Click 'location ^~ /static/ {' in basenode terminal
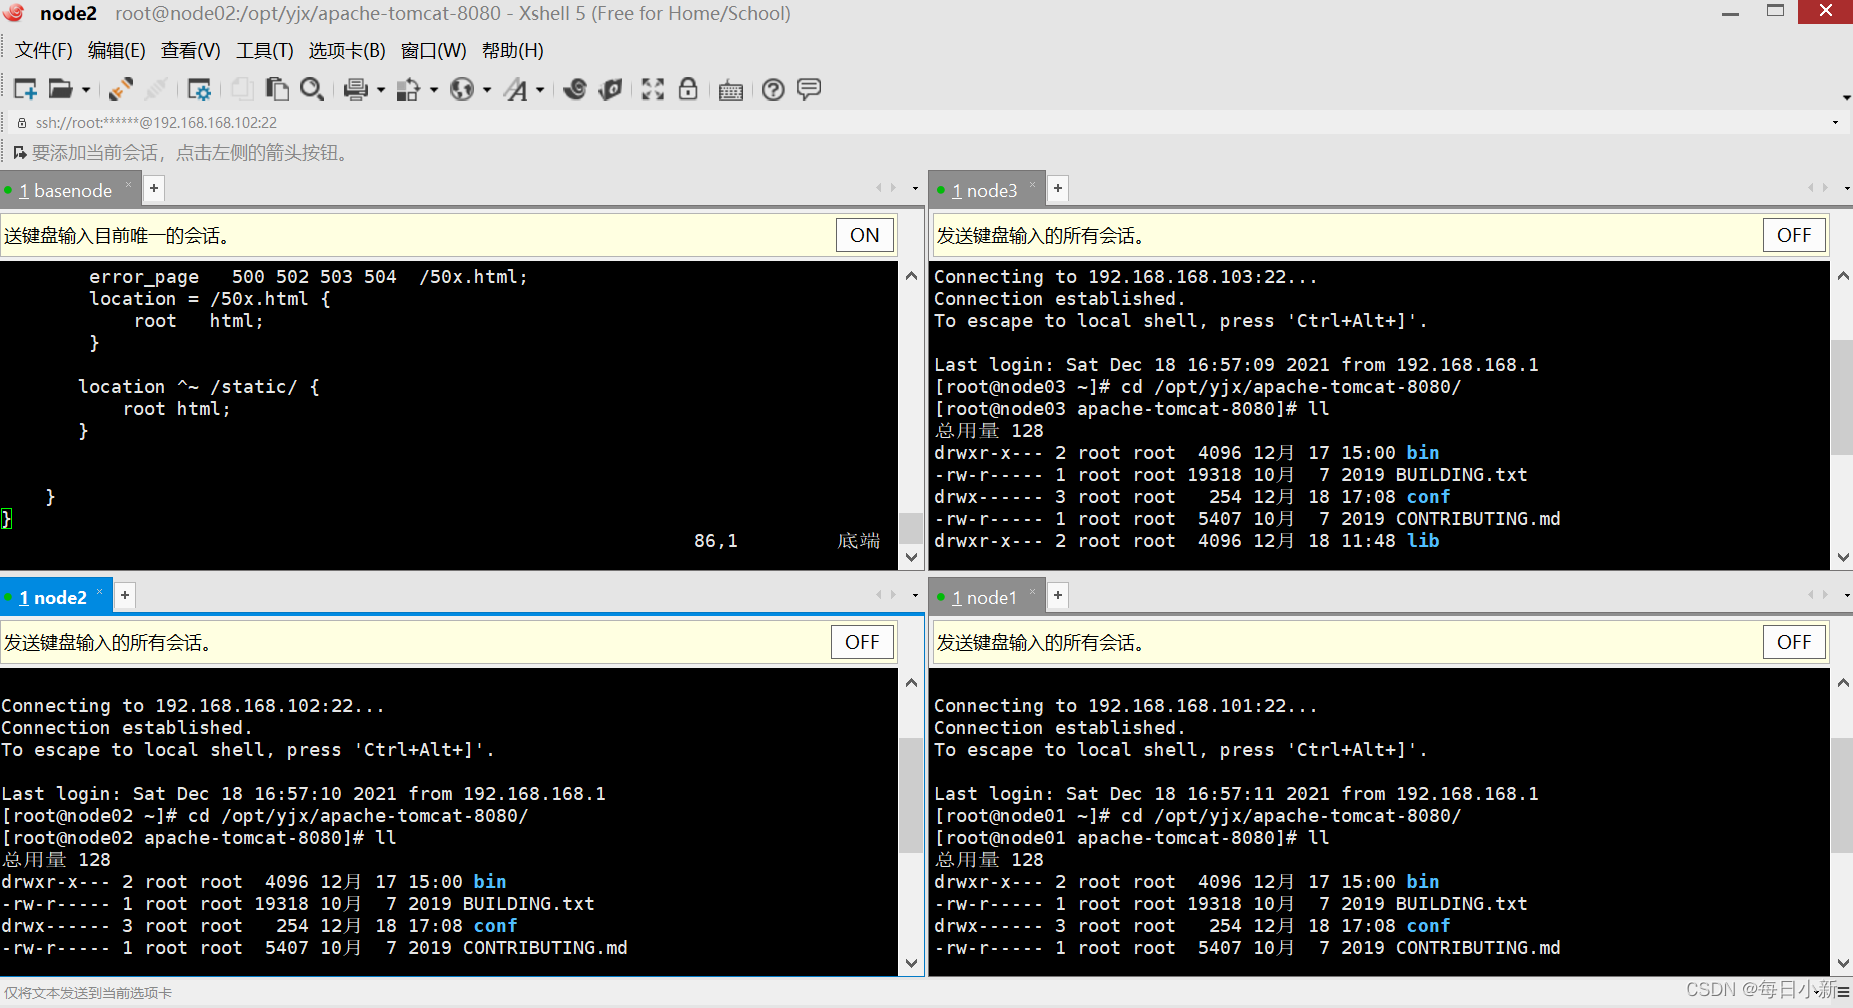 click(199, 387)
